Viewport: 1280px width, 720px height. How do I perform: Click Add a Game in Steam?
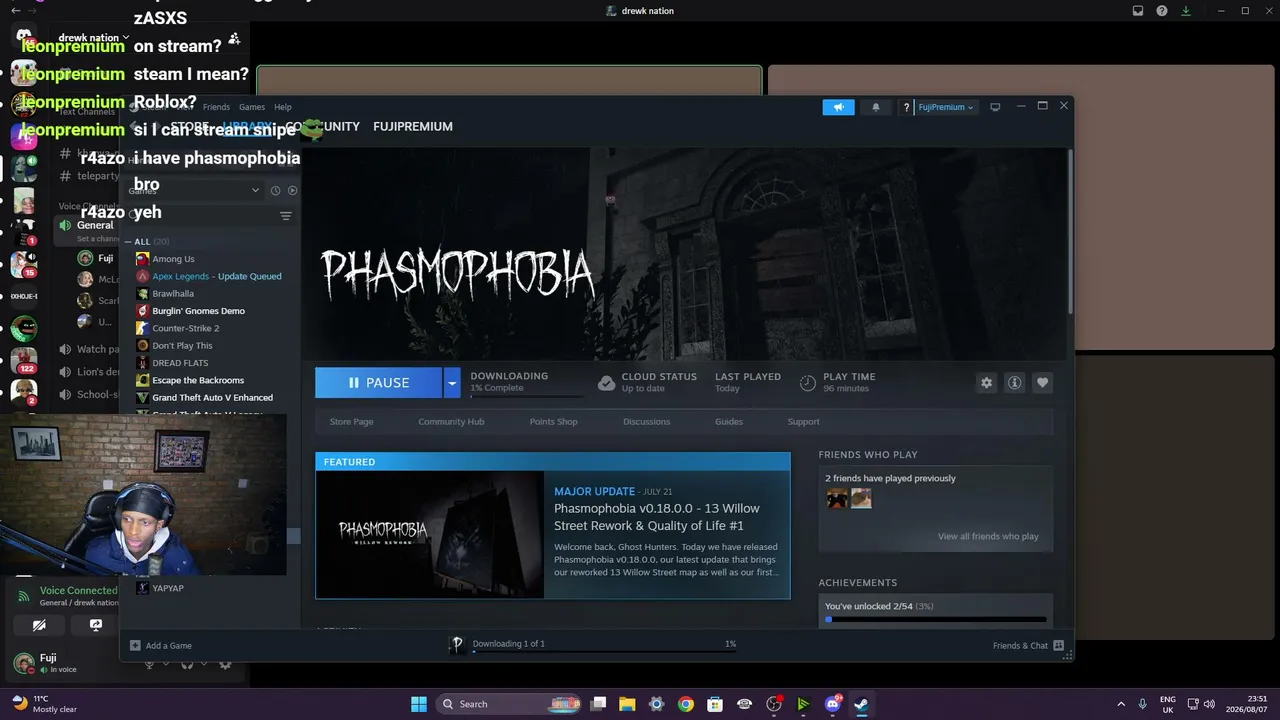(x=161, y=646)
